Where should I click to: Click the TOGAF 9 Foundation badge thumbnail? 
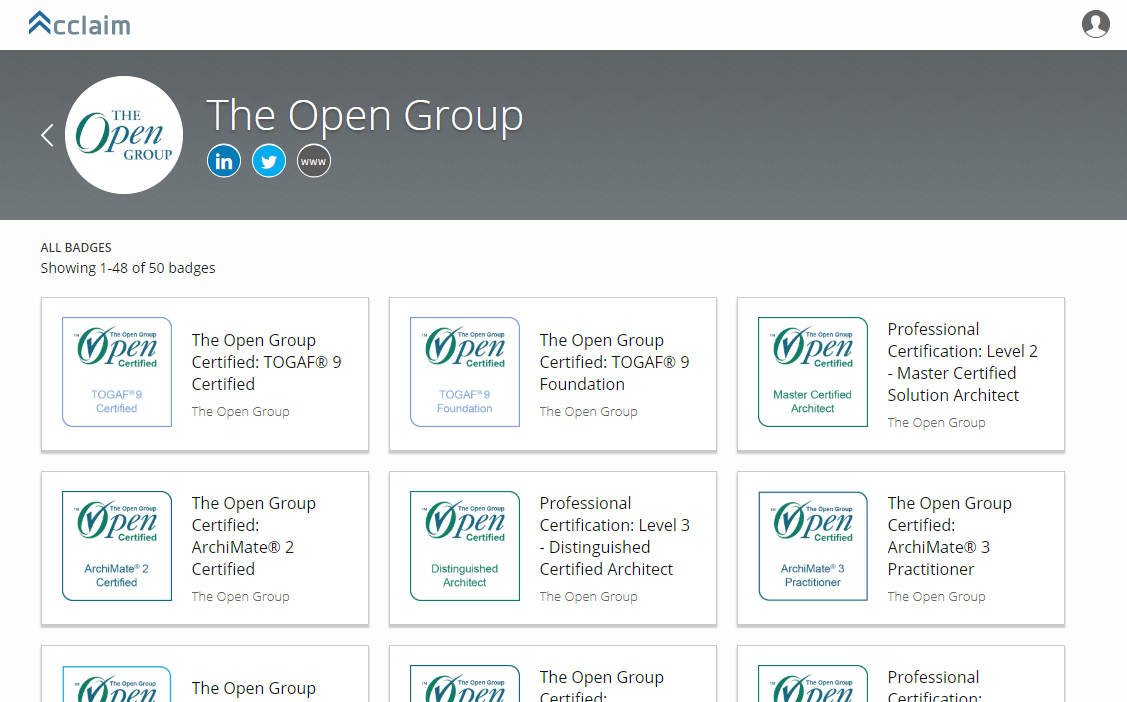point(465,371)
